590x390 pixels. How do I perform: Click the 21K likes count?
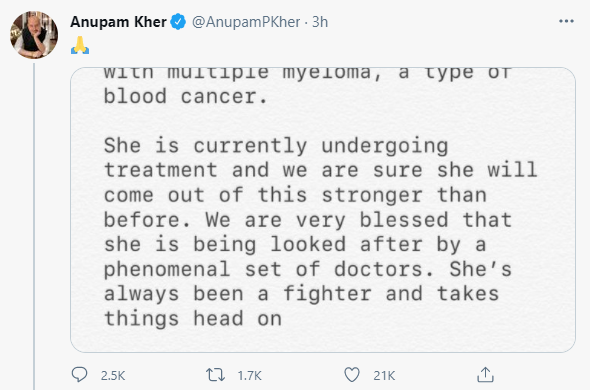[x=384, y=375]
